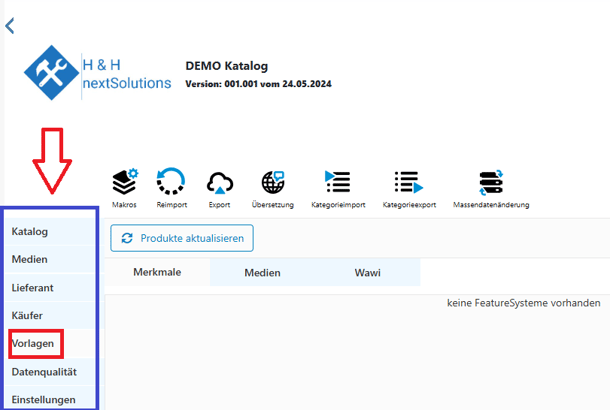This screenshot has height=410, width=610.
Task: Launch the Kategorieimport tool
Action: click(x=338, y=183)
